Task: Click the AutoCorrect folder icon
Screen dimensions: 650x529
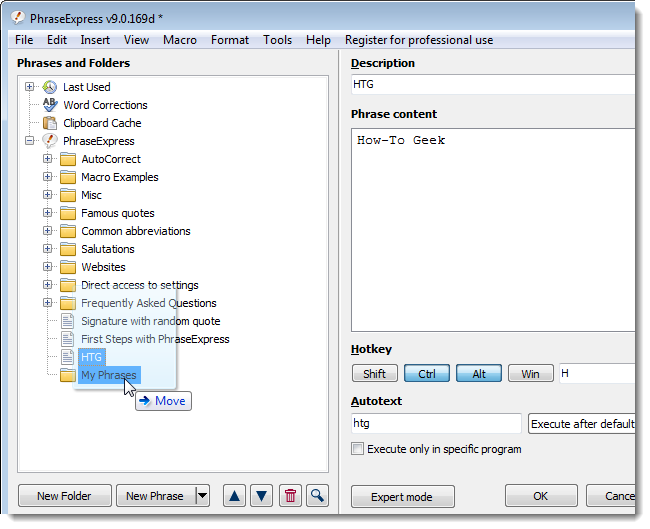Action: point(68,159)
